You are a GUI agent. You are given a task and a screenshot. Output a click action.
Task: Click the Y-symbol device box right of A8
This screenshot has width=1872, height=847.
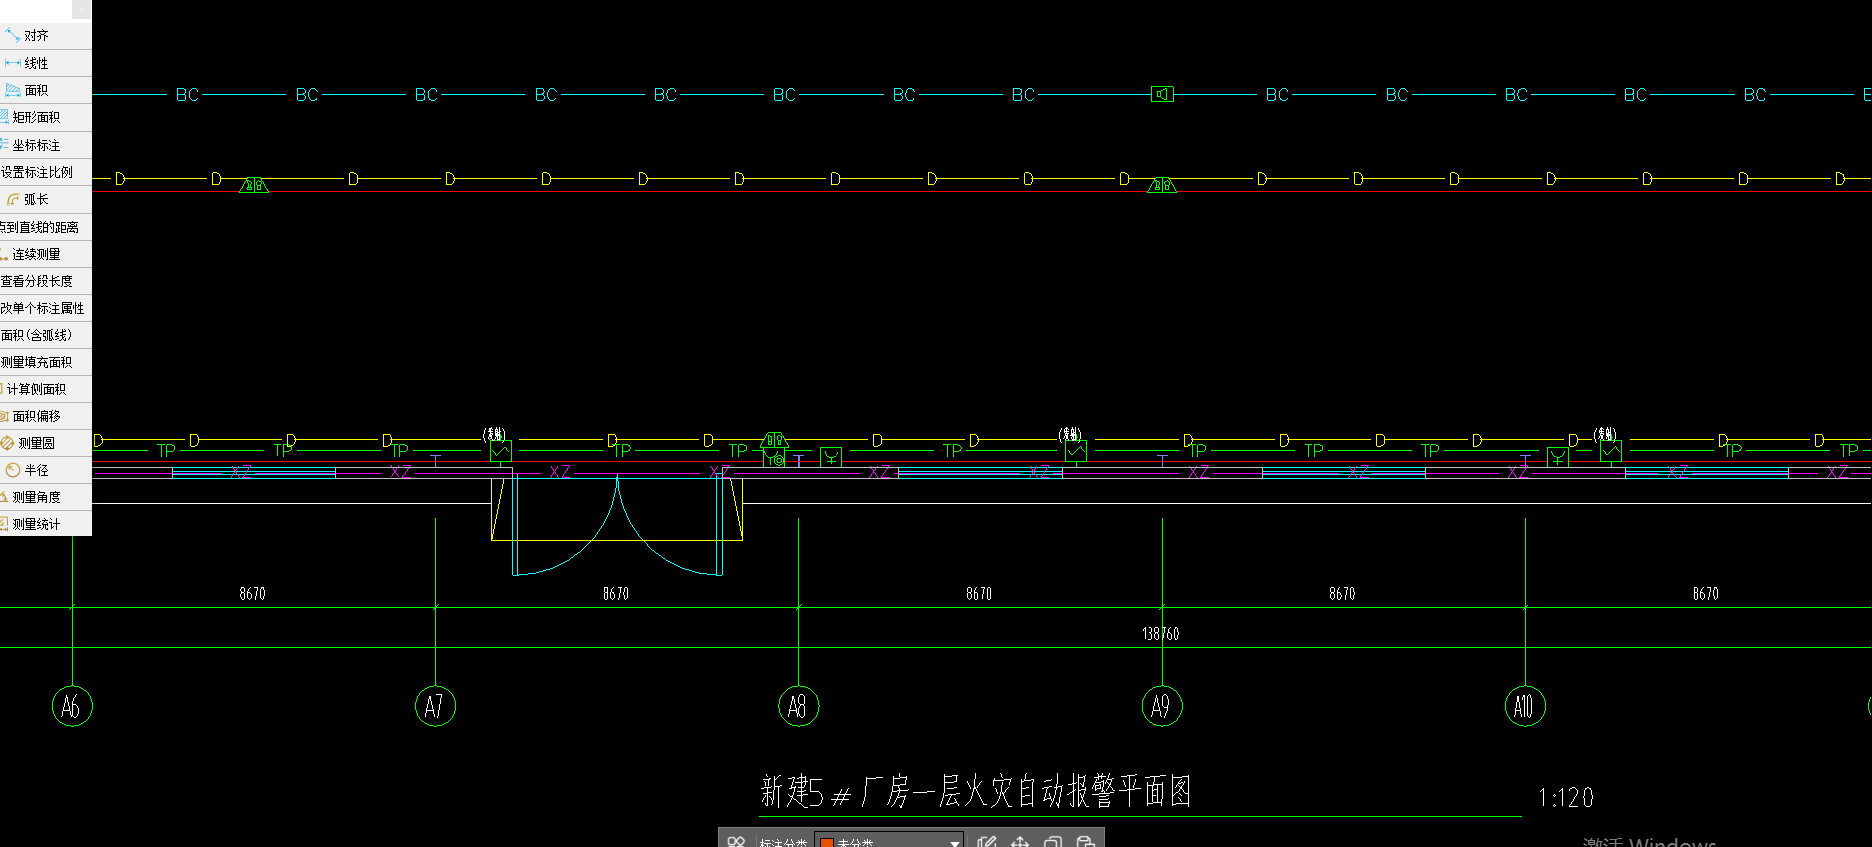831,457
